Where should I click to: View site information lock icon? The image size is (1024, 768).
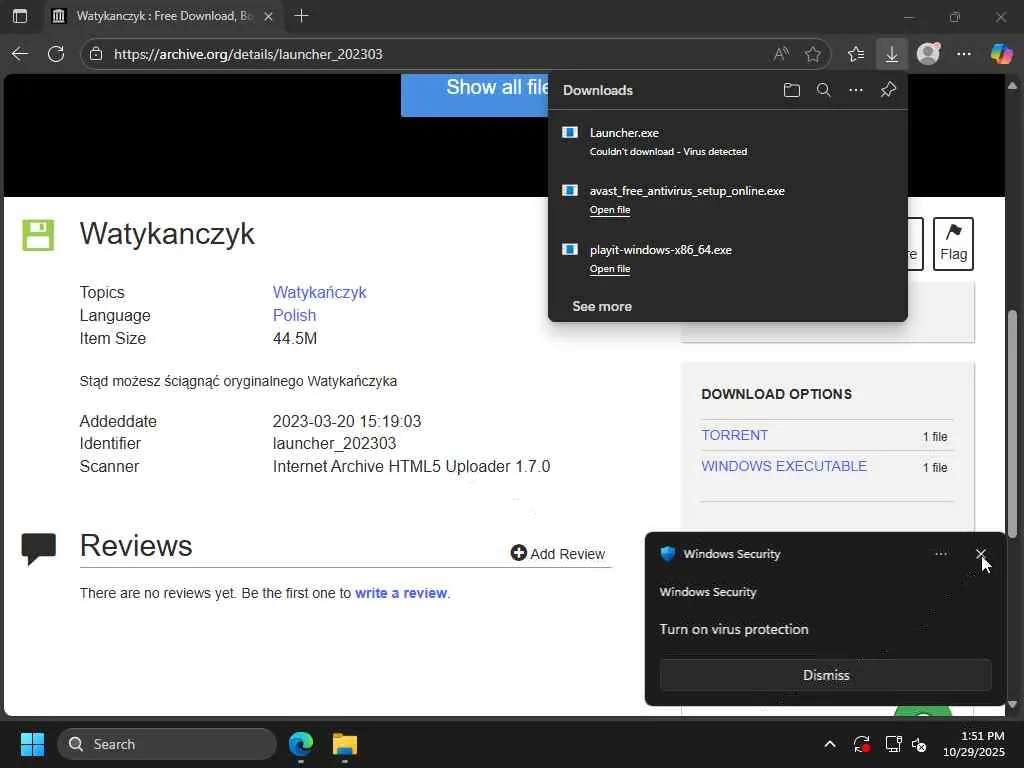point(96,54)
